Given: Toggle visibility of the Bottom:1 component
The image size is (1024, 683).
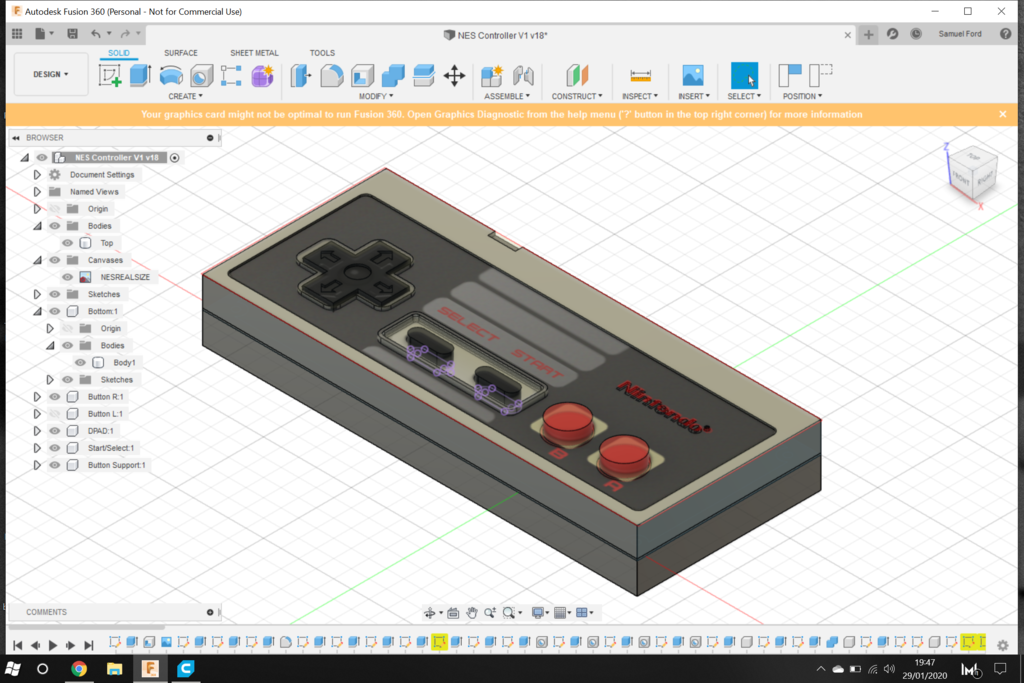Looking at the screenshot, I should click(x=55, y=311).
